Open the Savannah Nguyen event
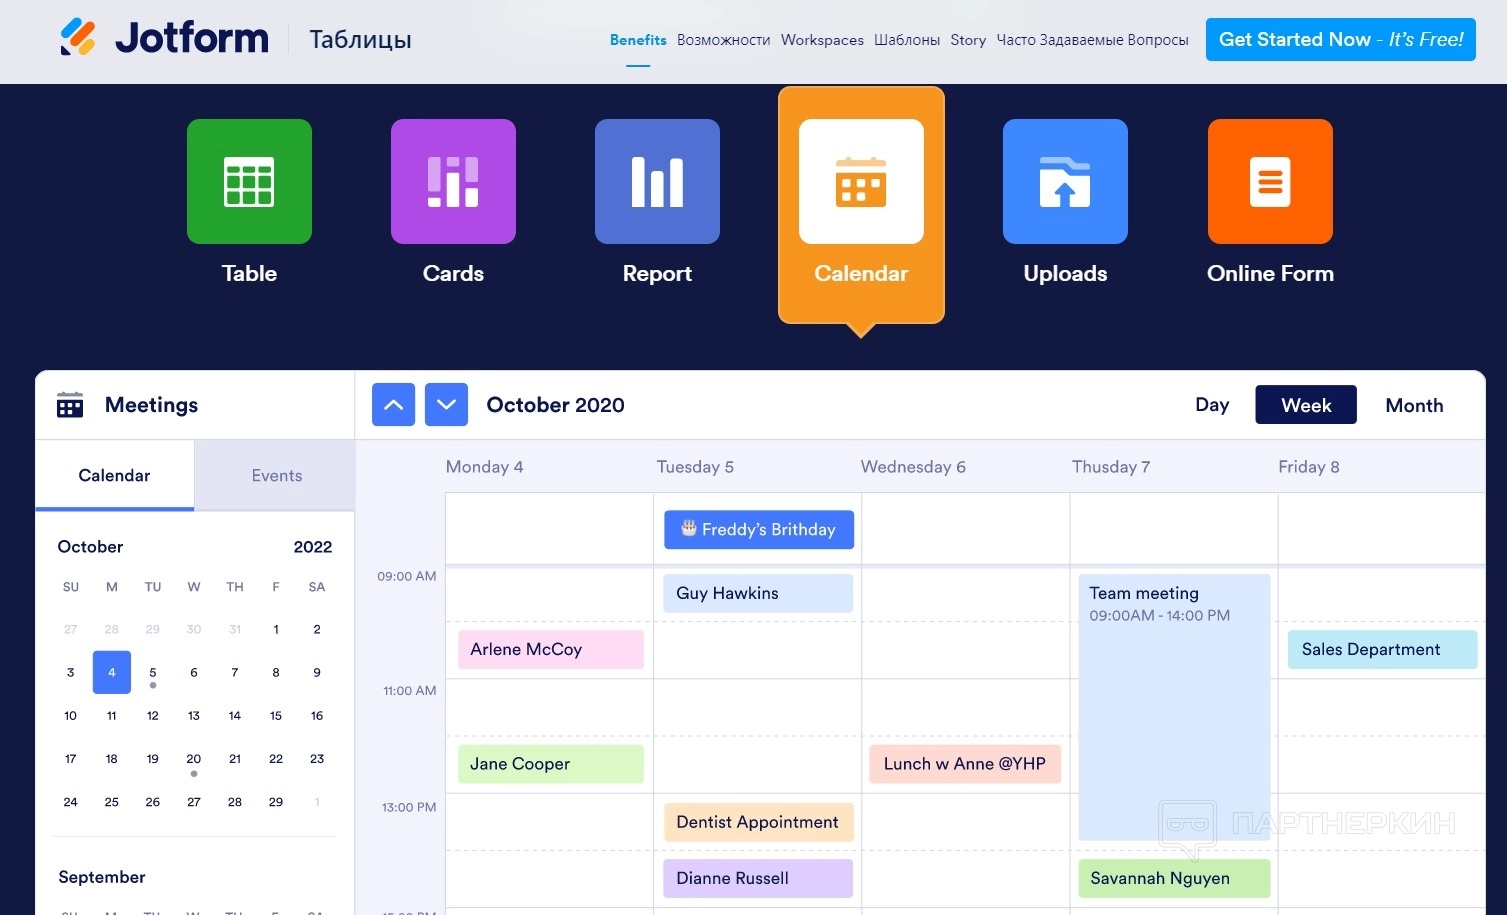1507x915 pixels. (x=1174, y=878)
